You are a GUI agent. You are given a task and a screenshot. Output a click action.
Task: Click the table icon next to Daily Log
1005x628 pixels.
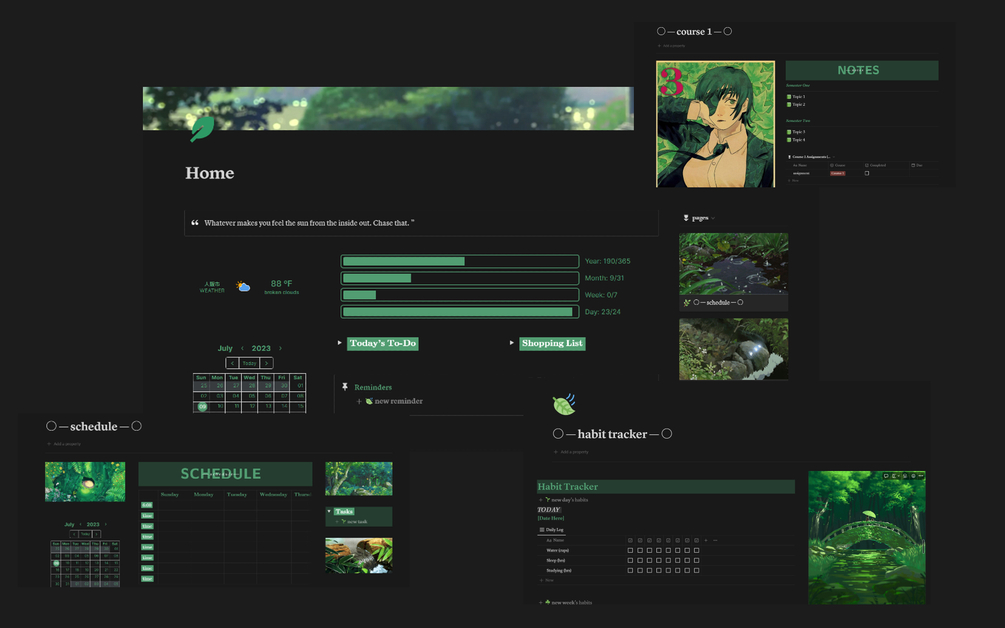pos(542,530)
